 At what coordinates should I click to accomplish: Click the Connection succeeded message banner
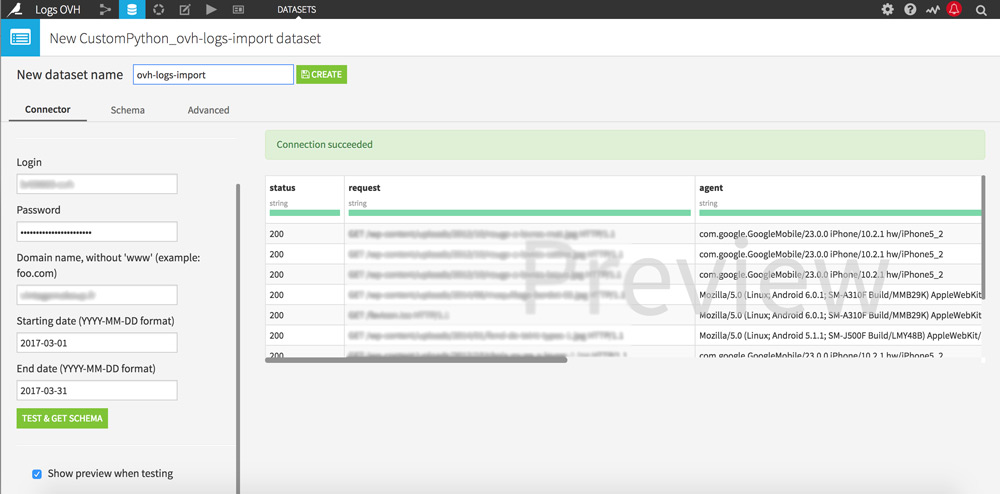tap(625, 145)
